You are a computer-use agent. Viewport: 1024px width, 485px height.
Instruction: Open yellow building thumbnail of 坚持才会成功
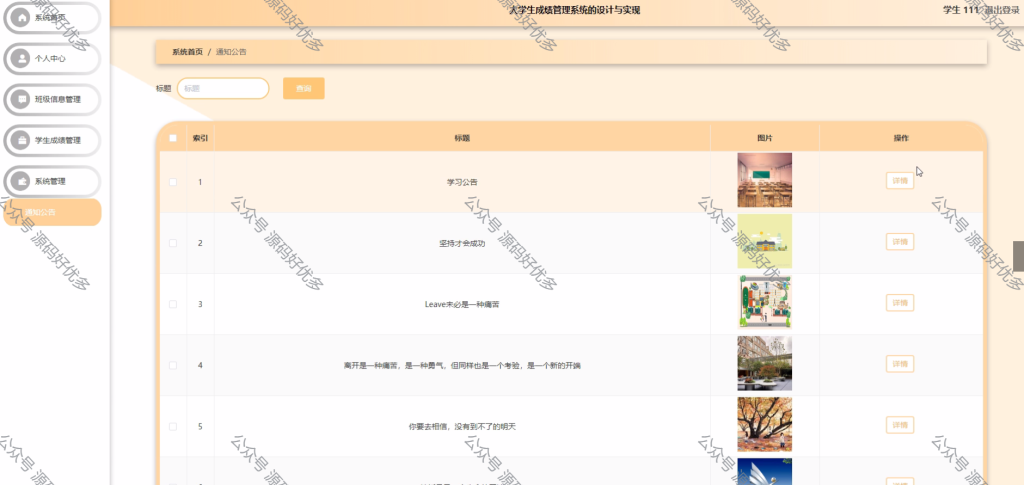pyautogui.click(x=765, y=242)
